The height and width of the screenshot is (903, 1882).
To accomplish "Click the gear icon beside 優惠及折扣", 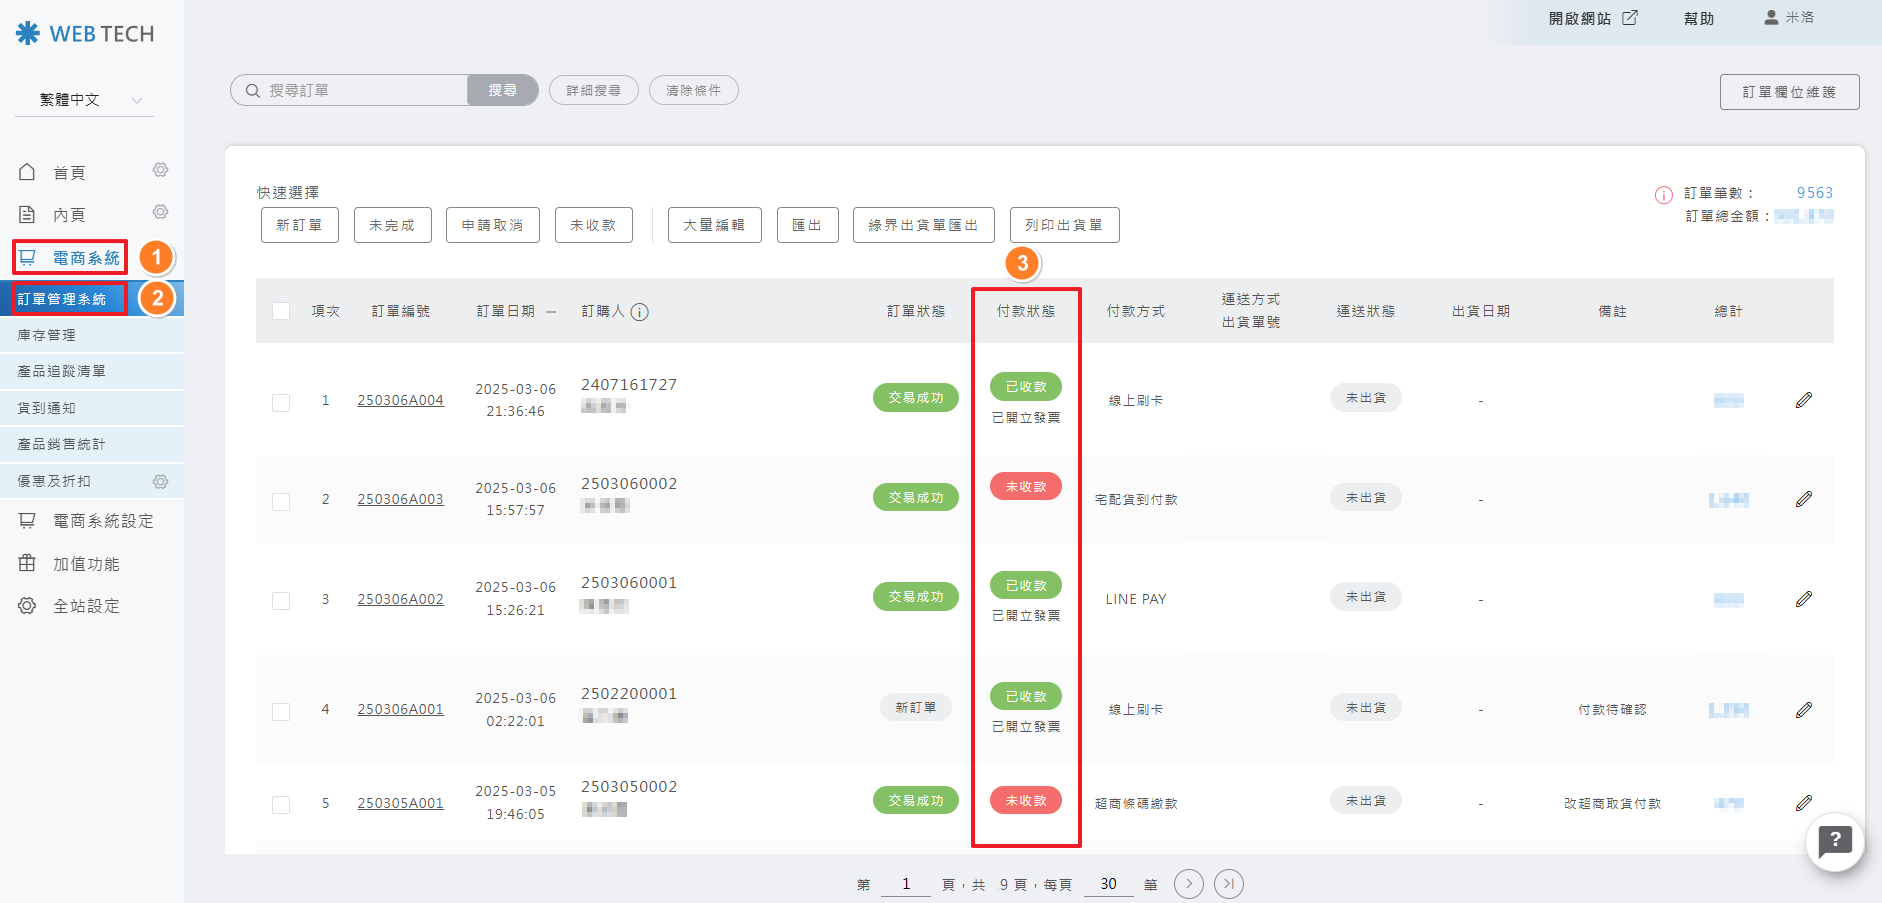I will pyautogui.click(x=160, y=482).
